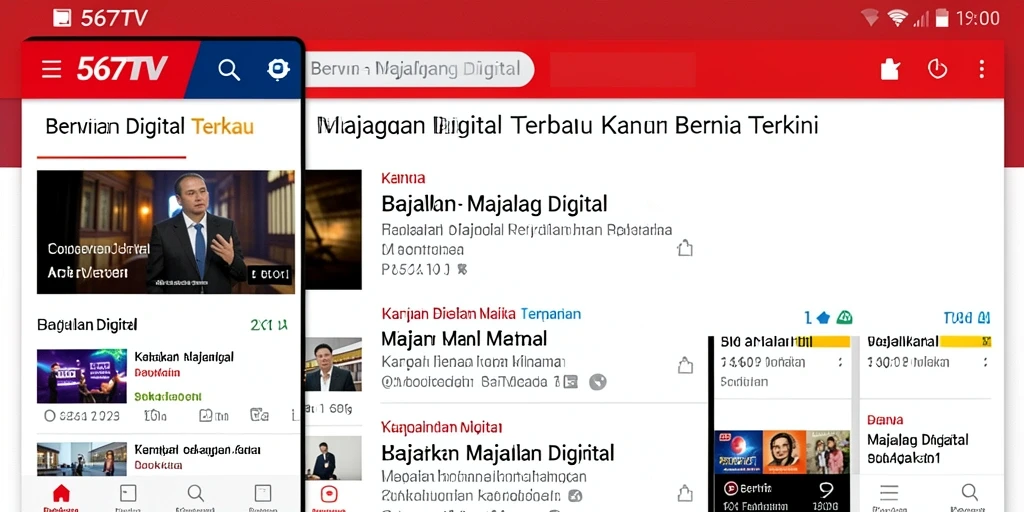Click the blue "TUd 04" label above the "Dejalkanal" card

(967, 318)
